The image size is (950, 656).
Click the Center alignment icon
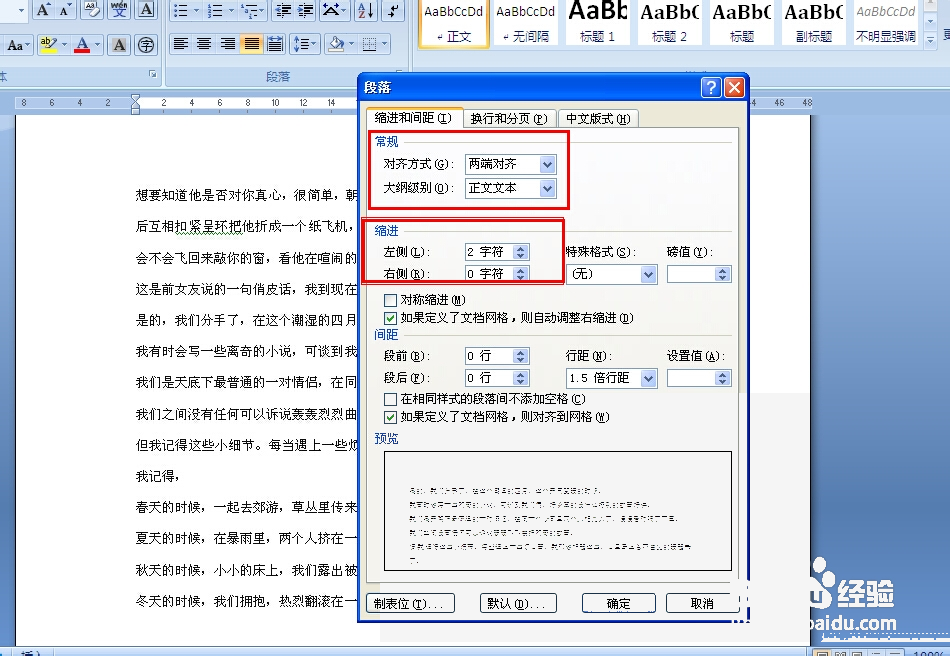204,44
